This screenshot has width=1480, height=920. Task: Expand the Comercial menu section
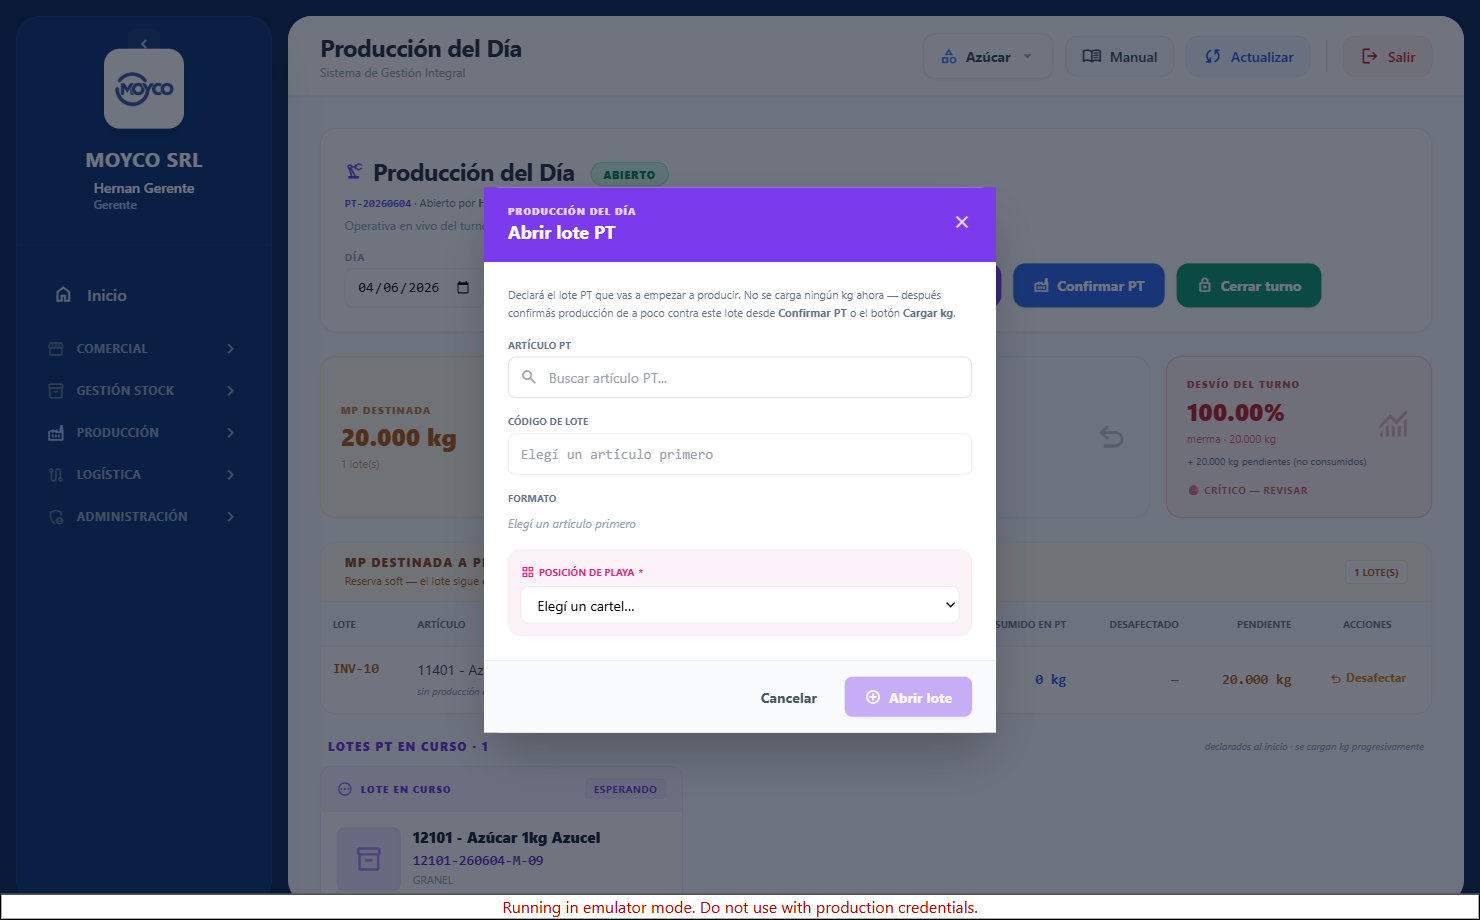pos(144,348)
